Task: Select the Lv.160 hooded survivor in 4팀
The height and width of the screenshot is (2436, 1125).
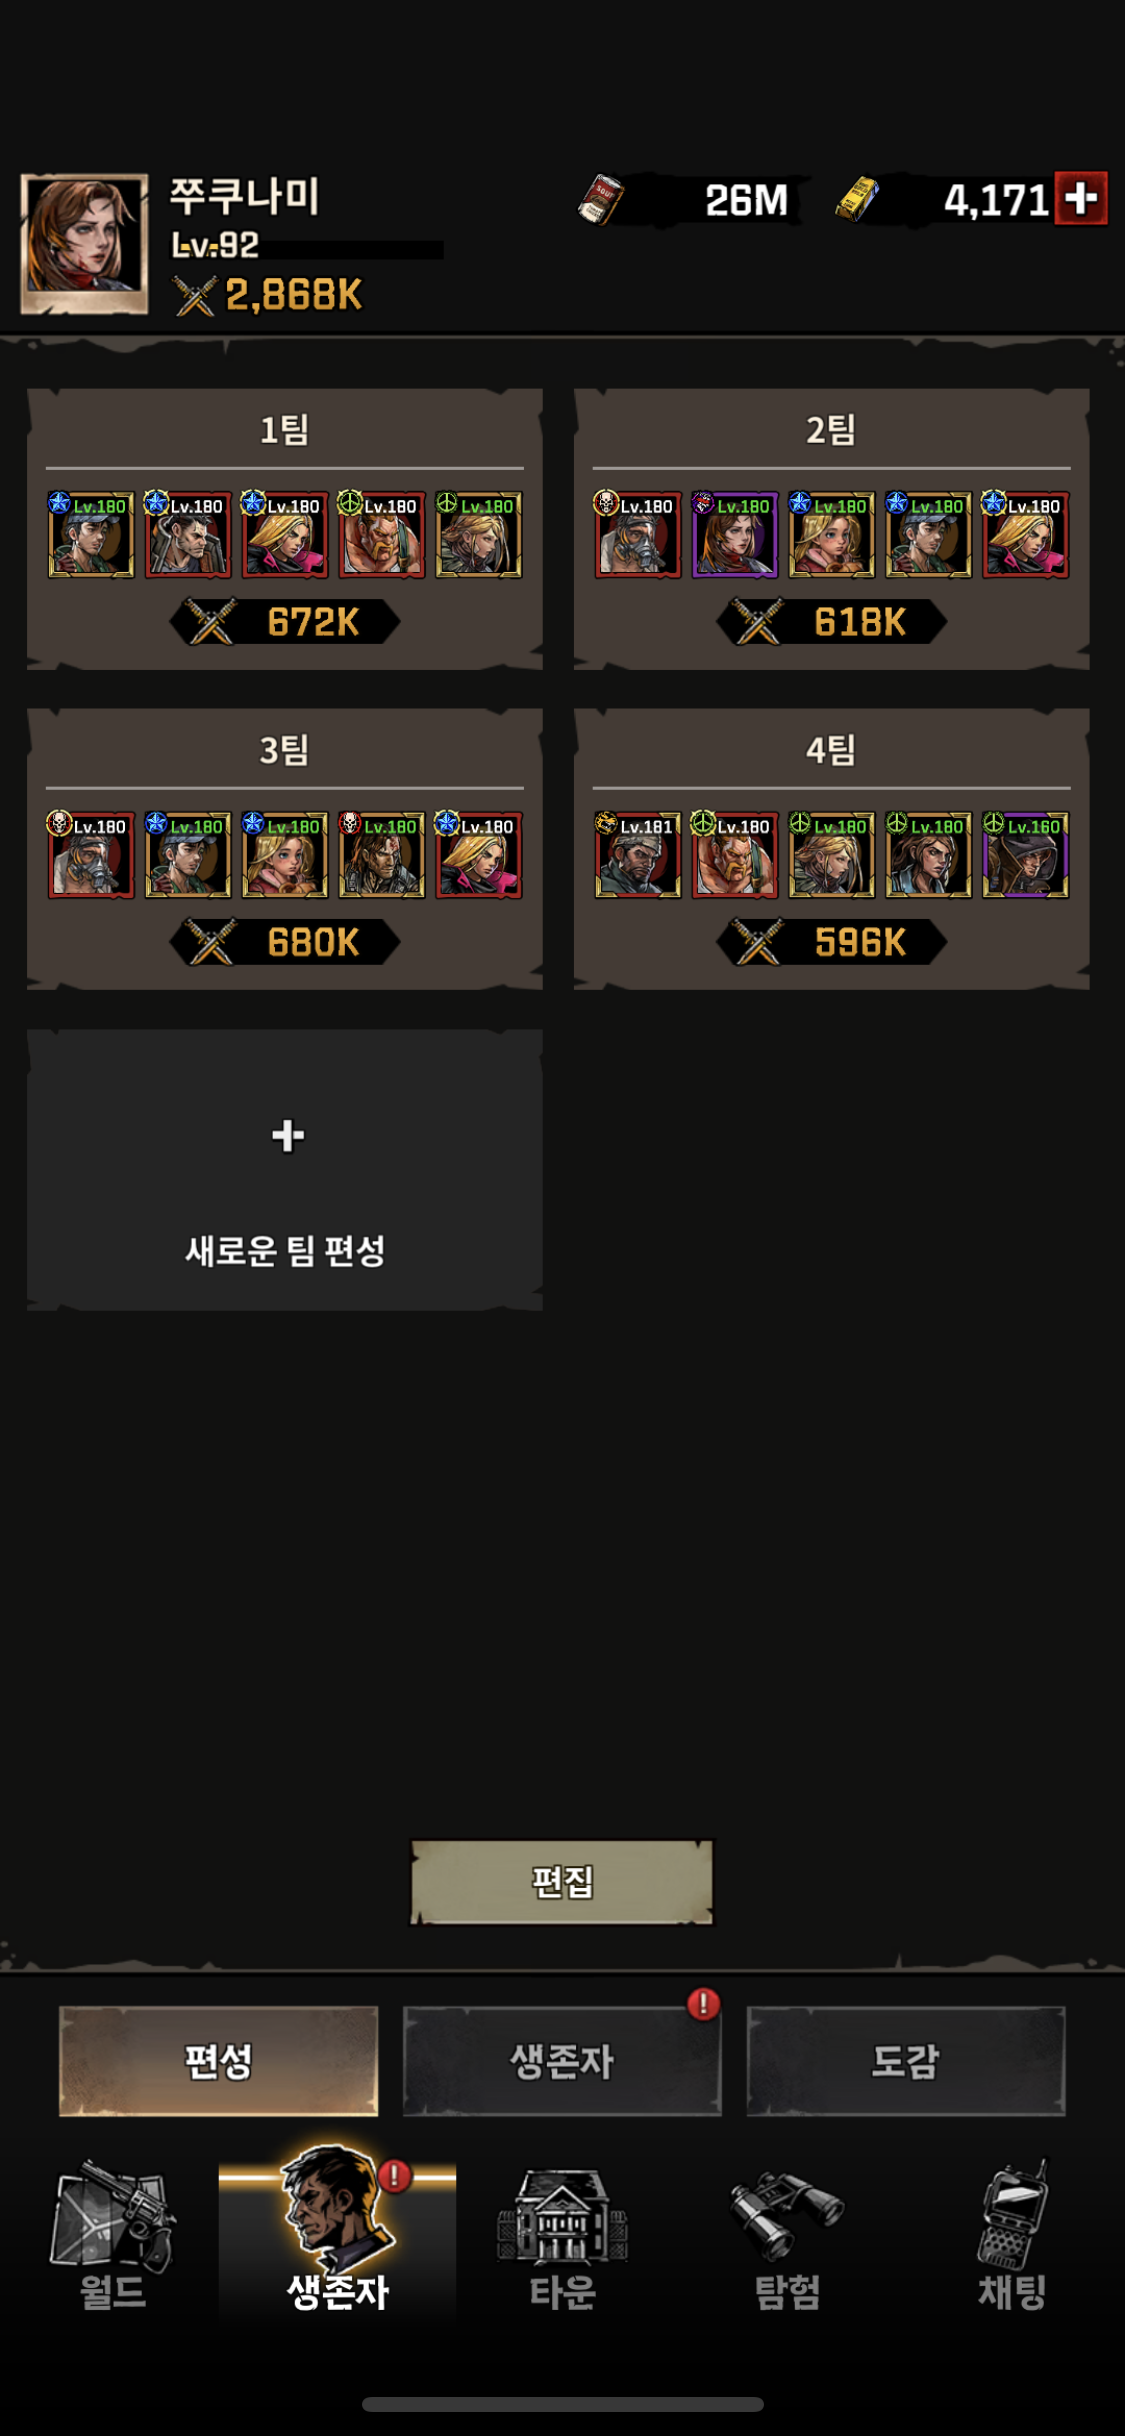Action: (1026, 855)
